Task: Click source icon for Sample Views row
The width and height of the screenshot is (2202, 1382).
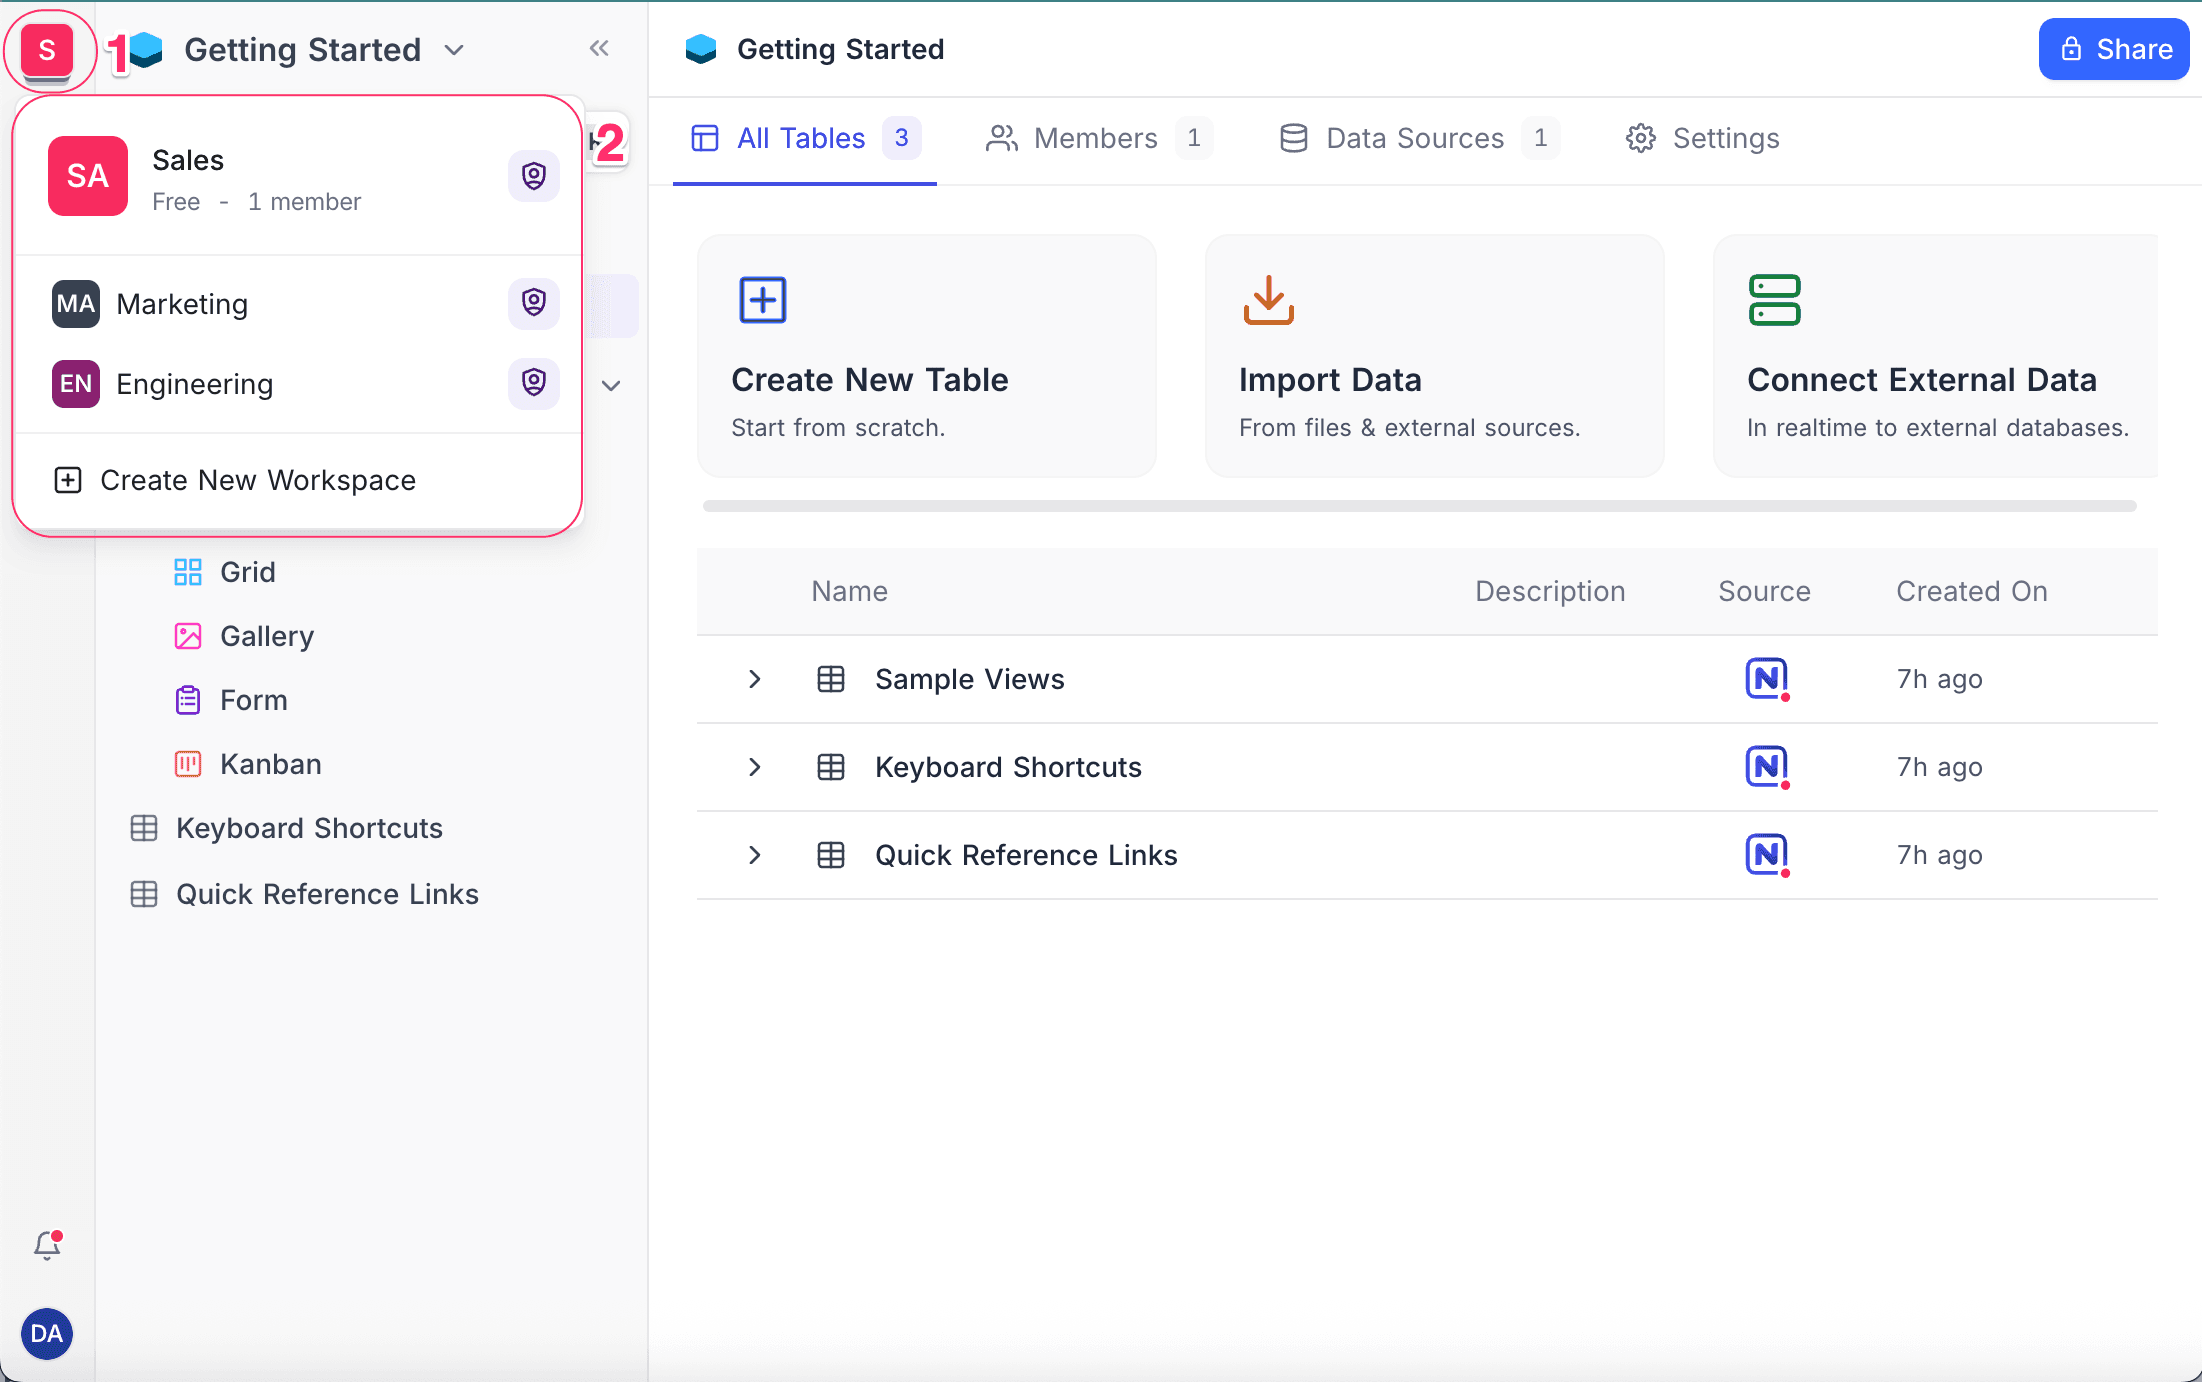Action: 1766,679
